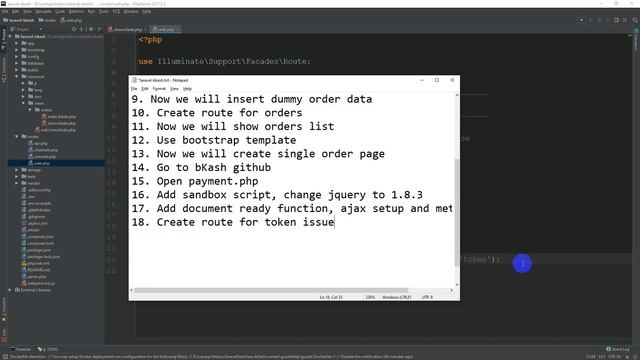Open the Event Log in PhpStorm status bar
This screenshot has height=360, width=640.
click(618, 349)
